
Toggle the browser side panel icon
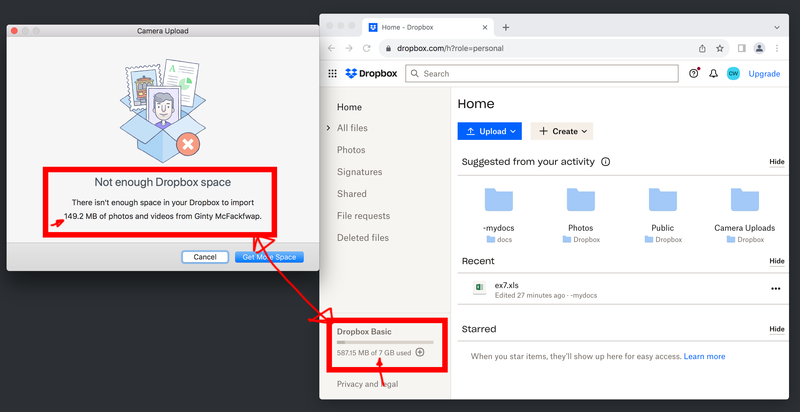(x=741, y=48)
